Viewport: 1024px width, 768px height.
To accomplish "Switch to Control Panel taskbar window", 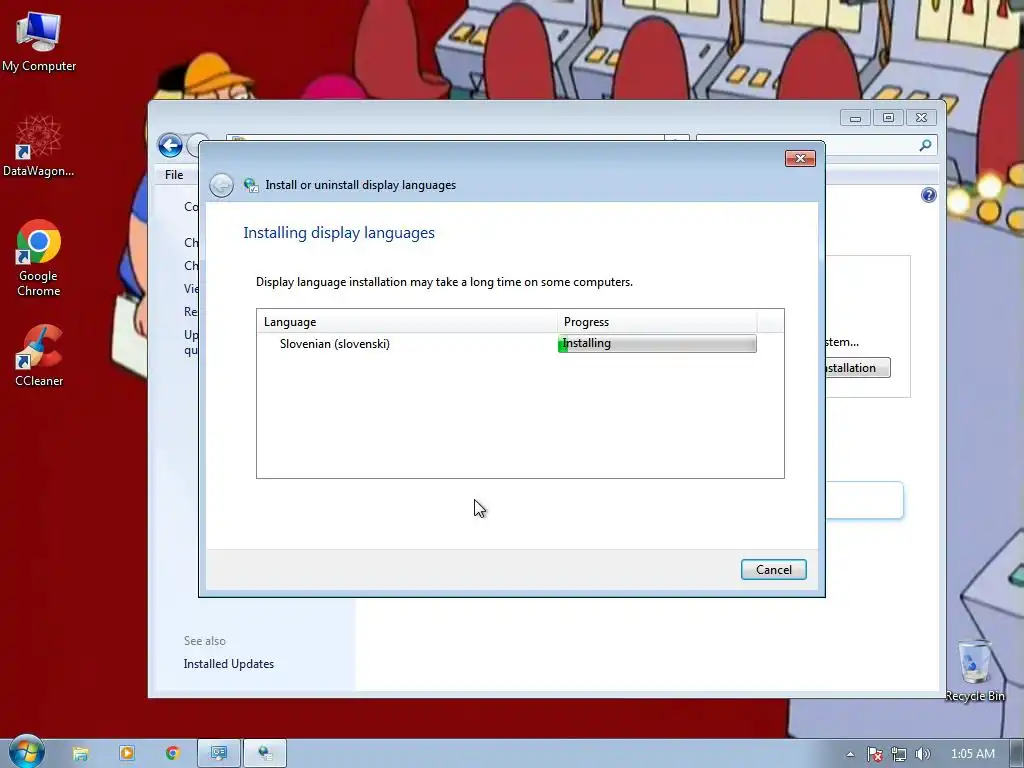I will click(219, 754).
